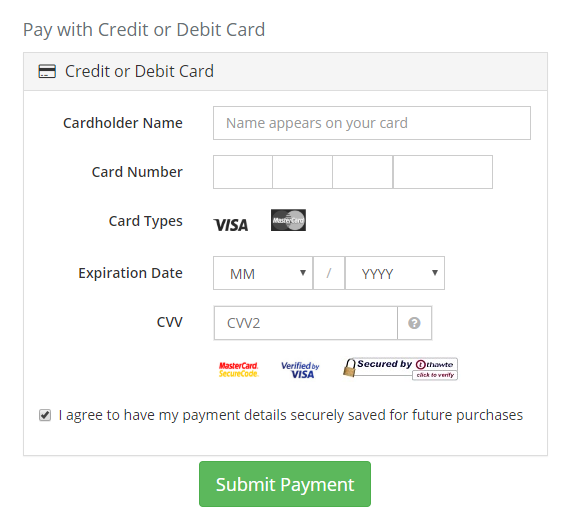Click the MasterCard card type logo

(288, 220)
